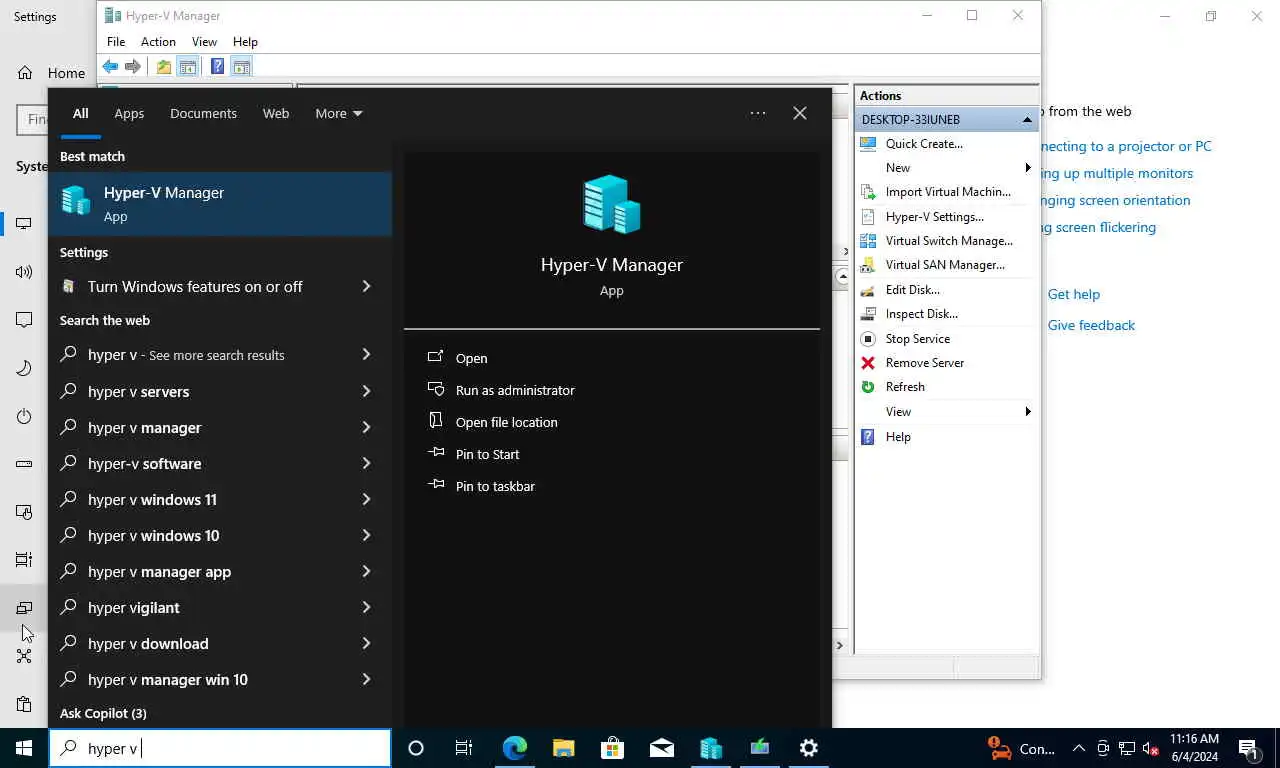Show hidden system tray icons chevron
The width and height of the screenshot is (1280, 768).
(x=1078, y=748)
